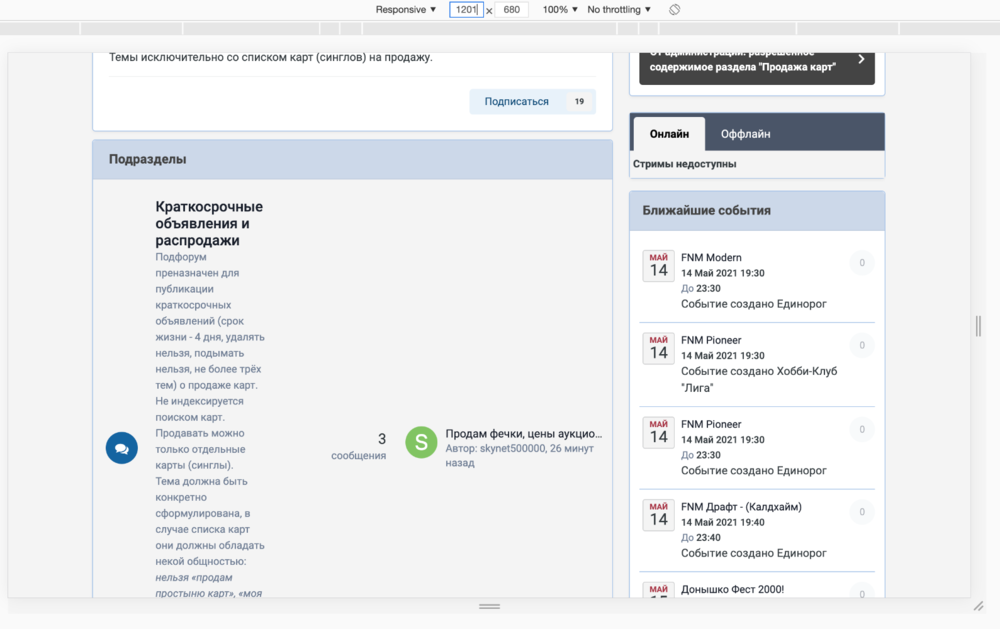This screenshot has height=629, width=1000.
Task: Click the FNM Драфт calendar date icon
Action: (658, 514)
